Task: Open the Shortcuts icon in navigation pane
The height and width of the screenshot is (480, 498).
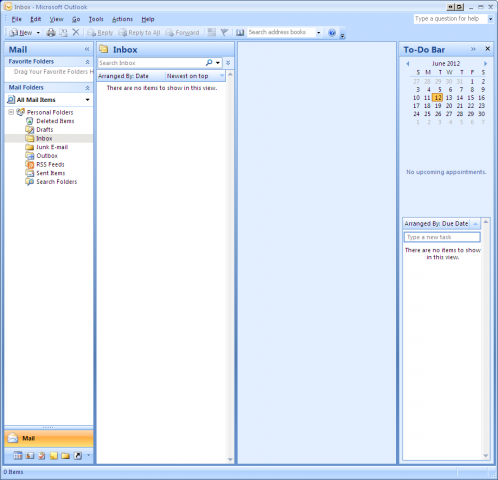Action: click(x=77, y=455)
